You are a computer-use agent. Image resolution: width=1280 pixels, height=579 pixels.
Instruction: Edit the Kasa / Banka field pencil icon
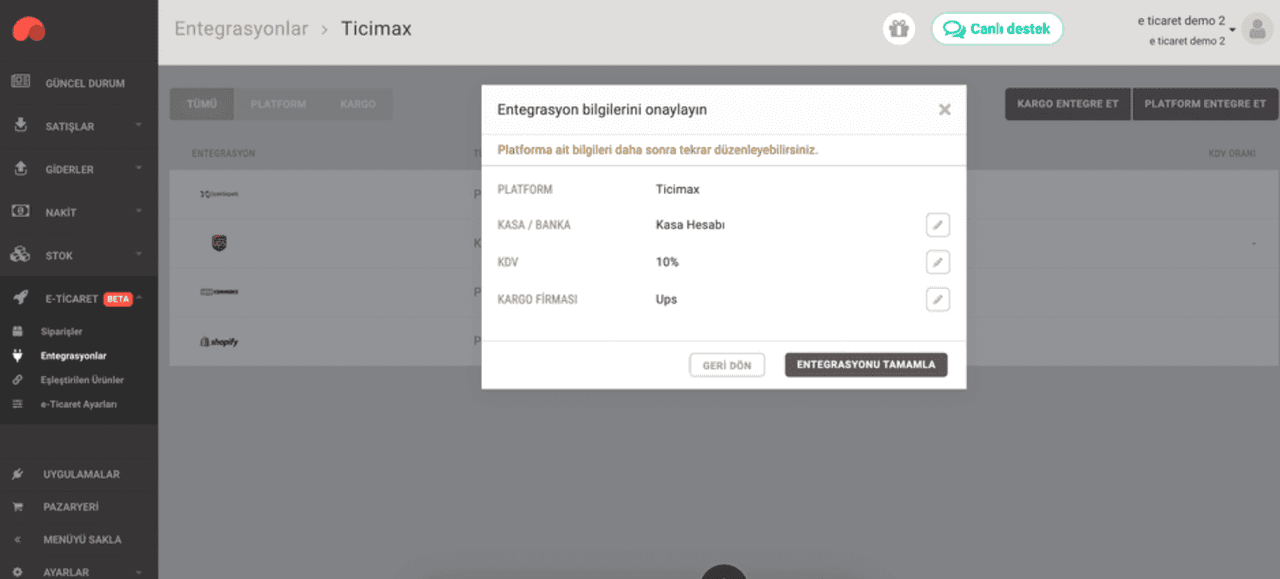[x=937, y=225]
